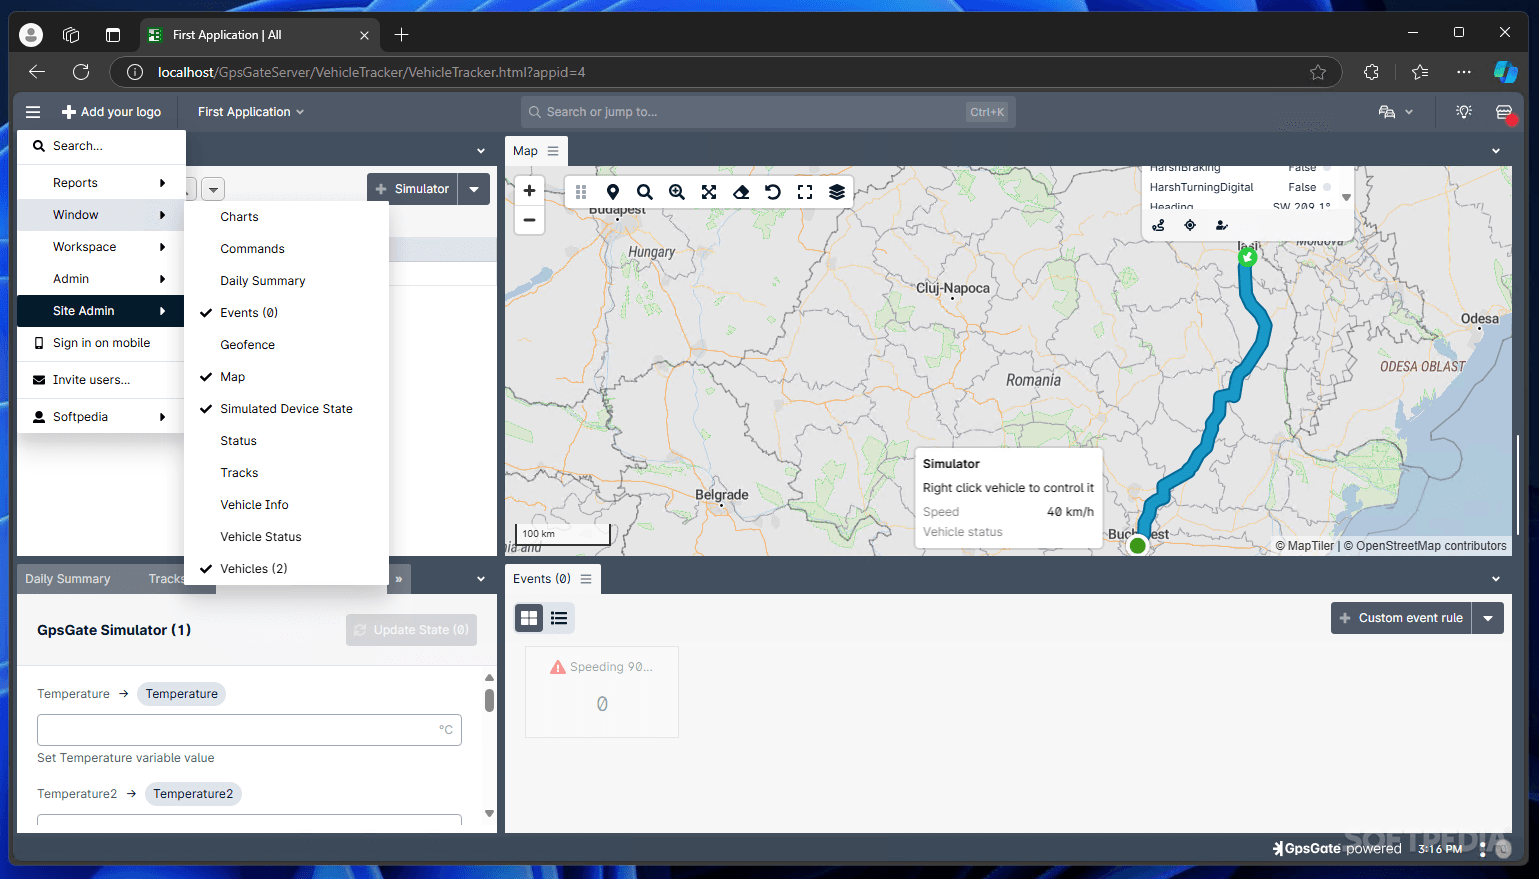Focus the Search or jump to field
This screenshot has height=879, width=1539.
click(768, 112)
